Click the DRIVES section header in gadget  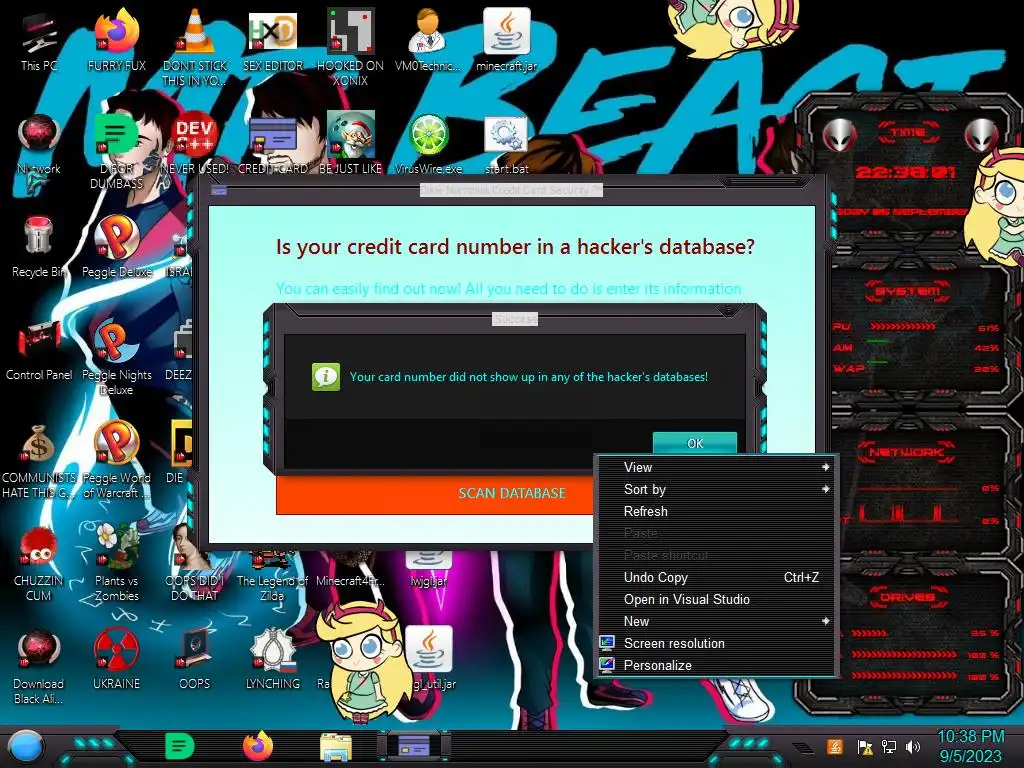pos(908,597)
